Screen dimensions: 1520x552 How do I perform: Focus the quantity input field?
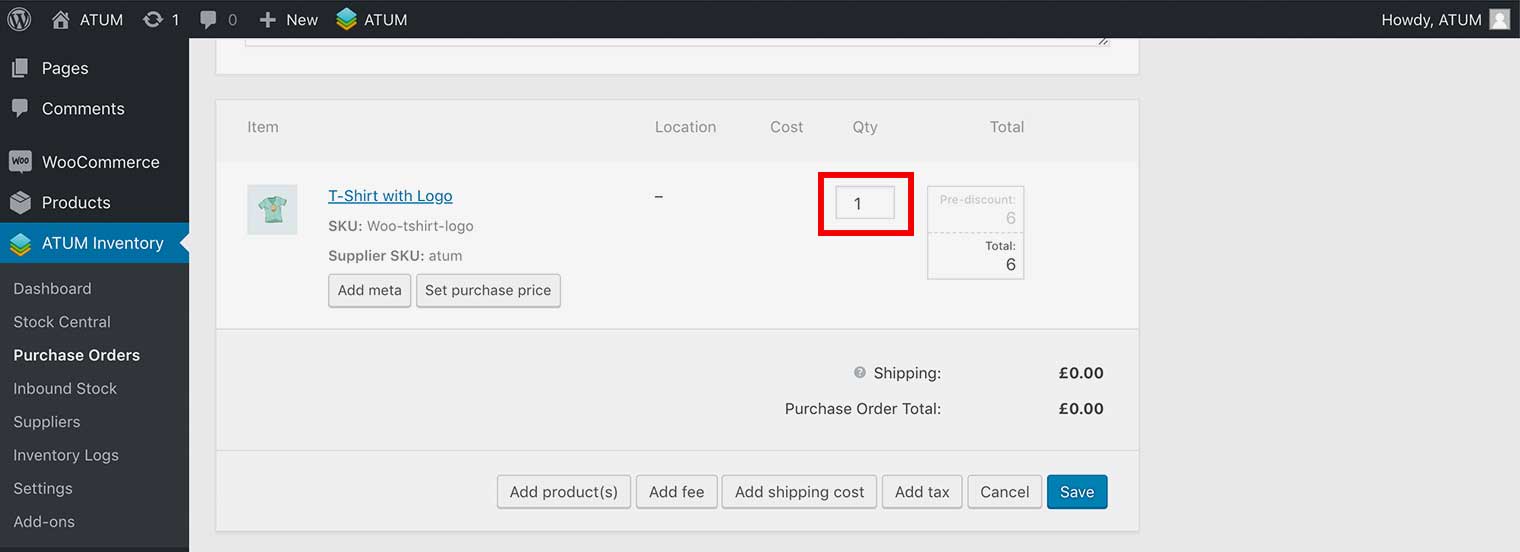coord(864,203)
